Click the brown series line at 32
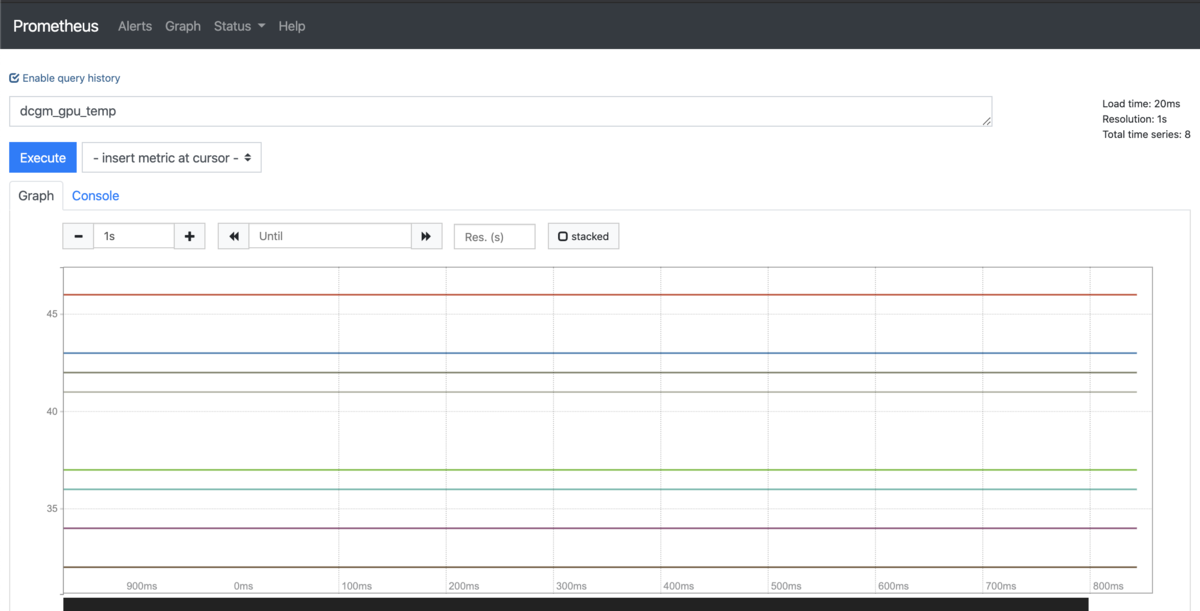Image resolution: width=1200 pixels, height=611 pixels. click(600, 567)
